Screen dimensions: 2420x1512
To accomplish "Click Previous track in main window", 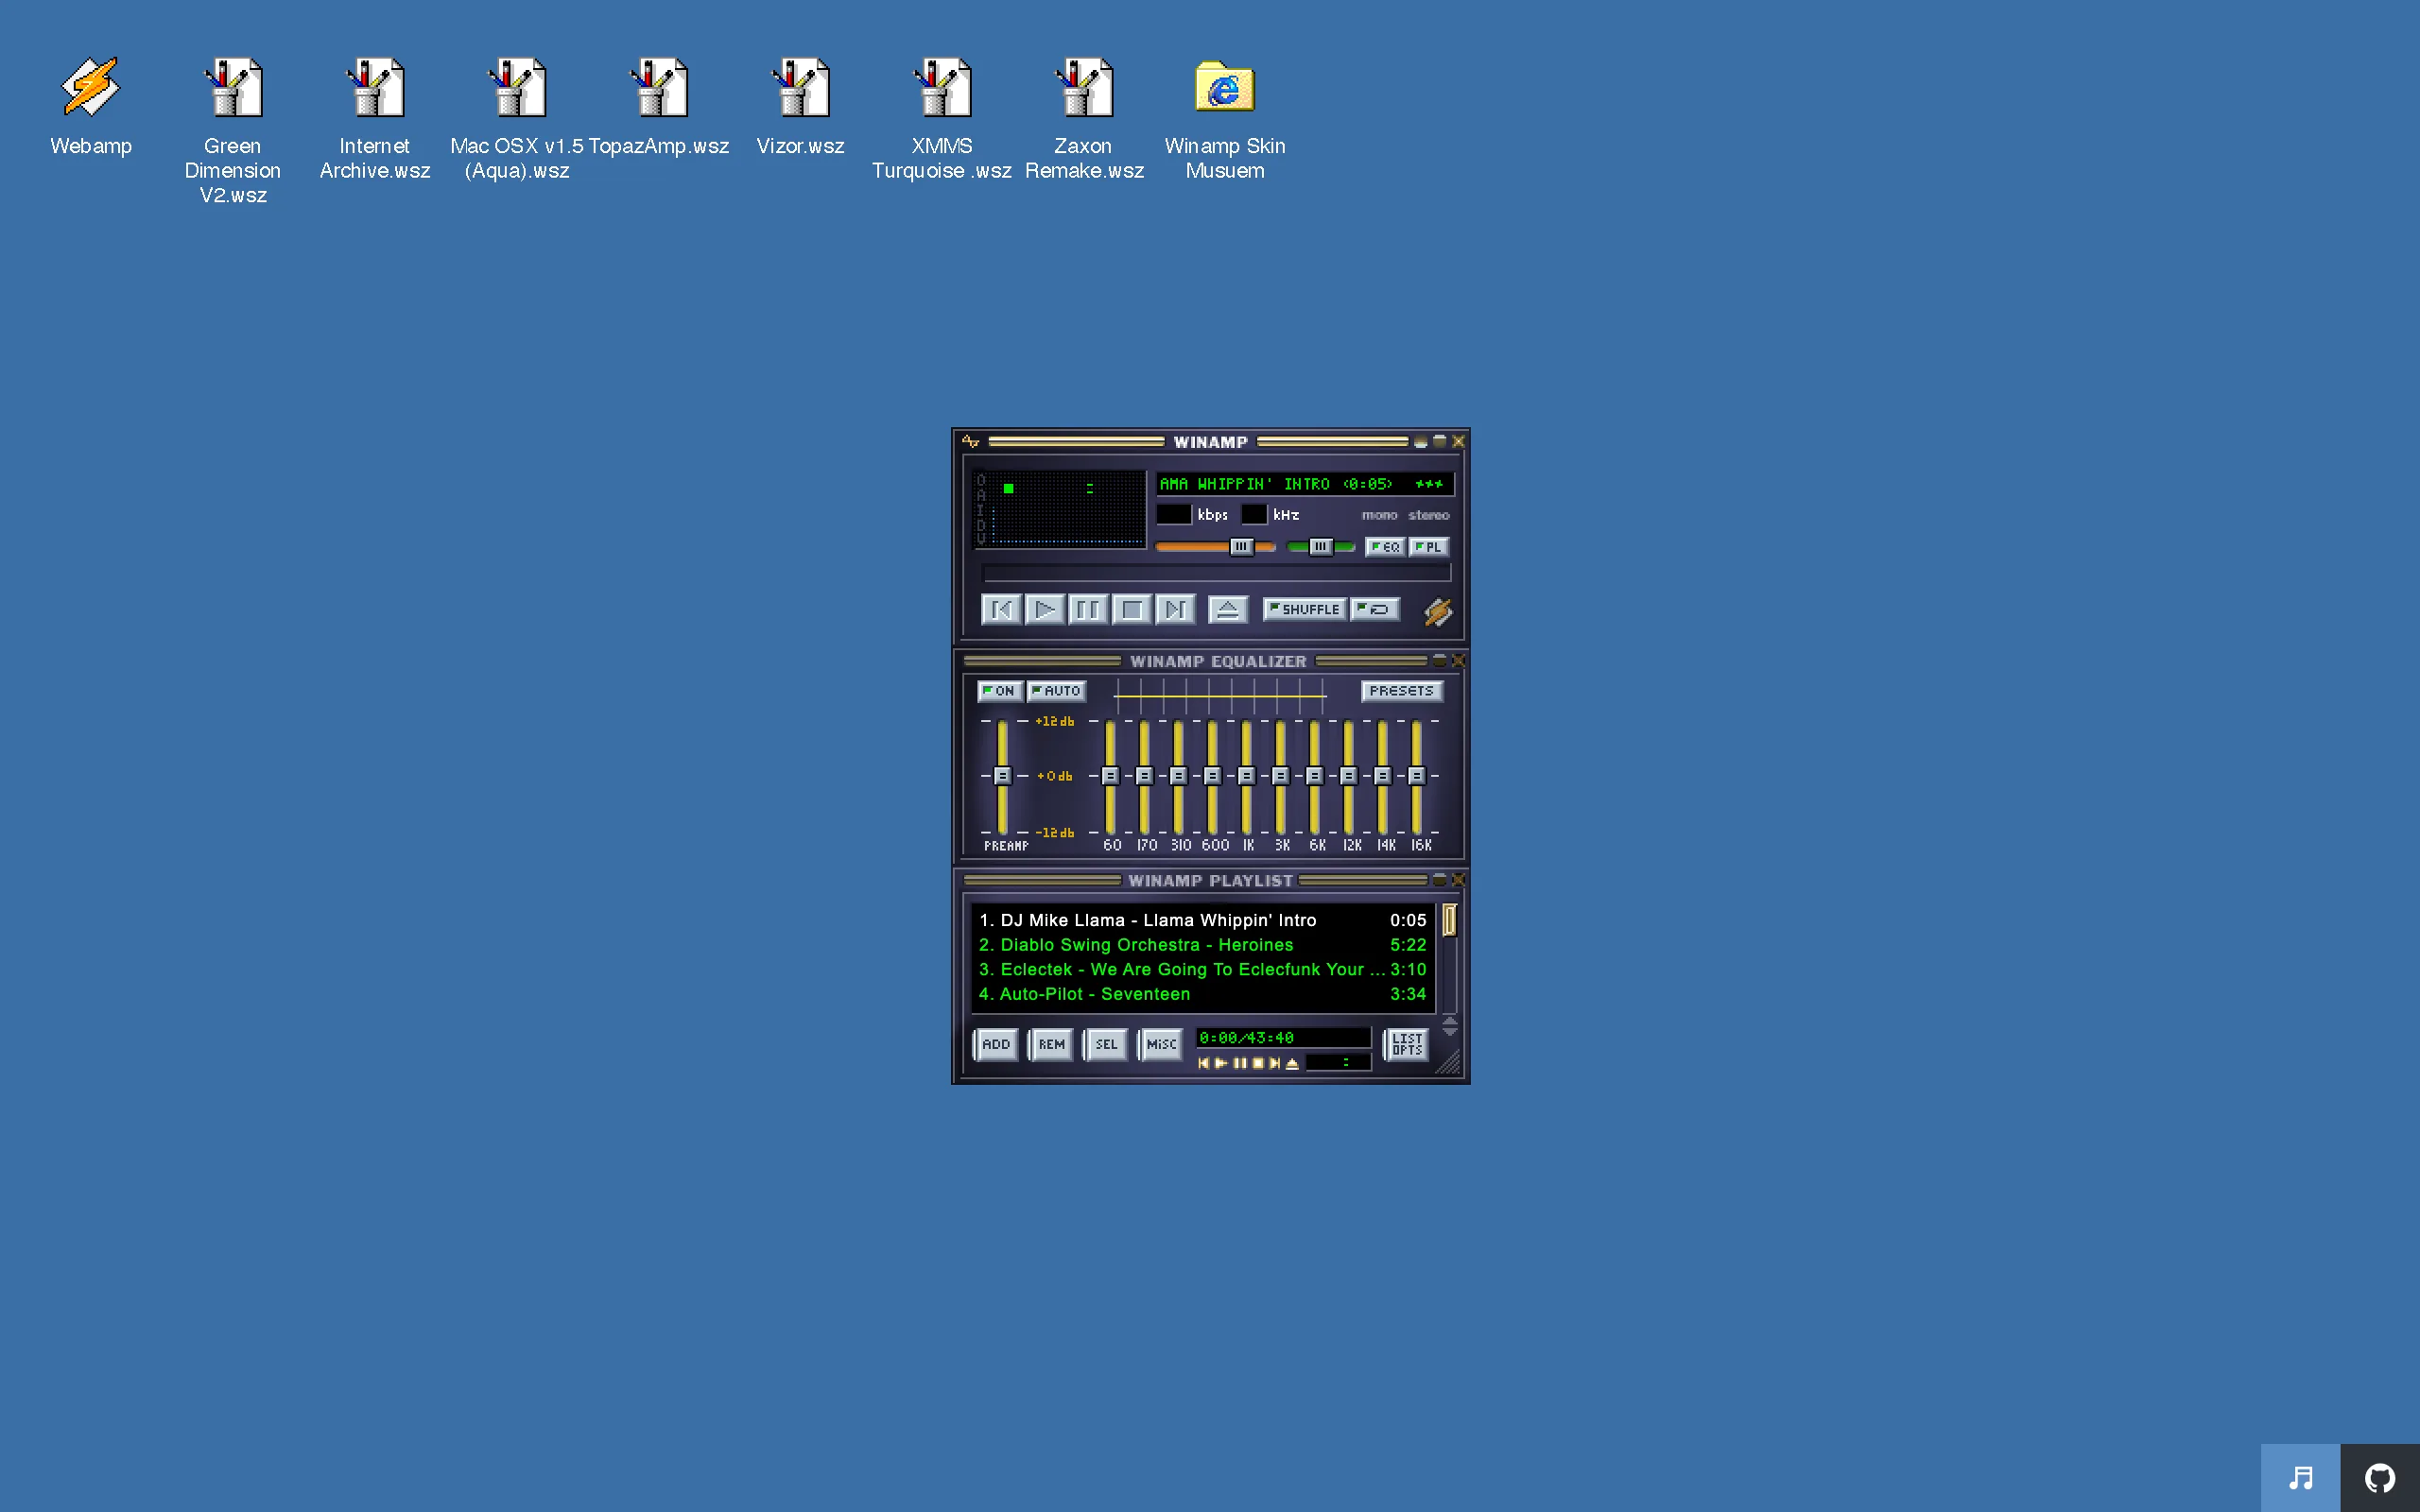I will pyautogui.click(x=1001, y=609).
